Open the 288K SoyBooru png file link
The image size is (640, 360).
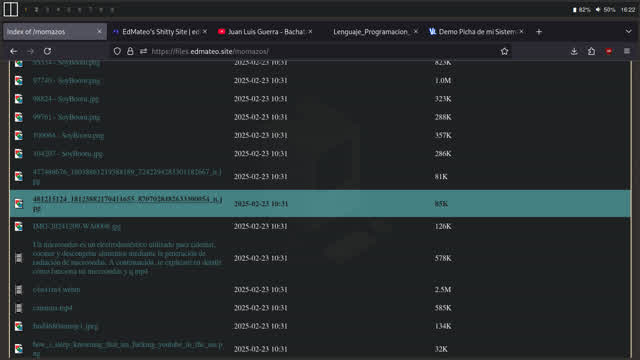coord(66,117)
